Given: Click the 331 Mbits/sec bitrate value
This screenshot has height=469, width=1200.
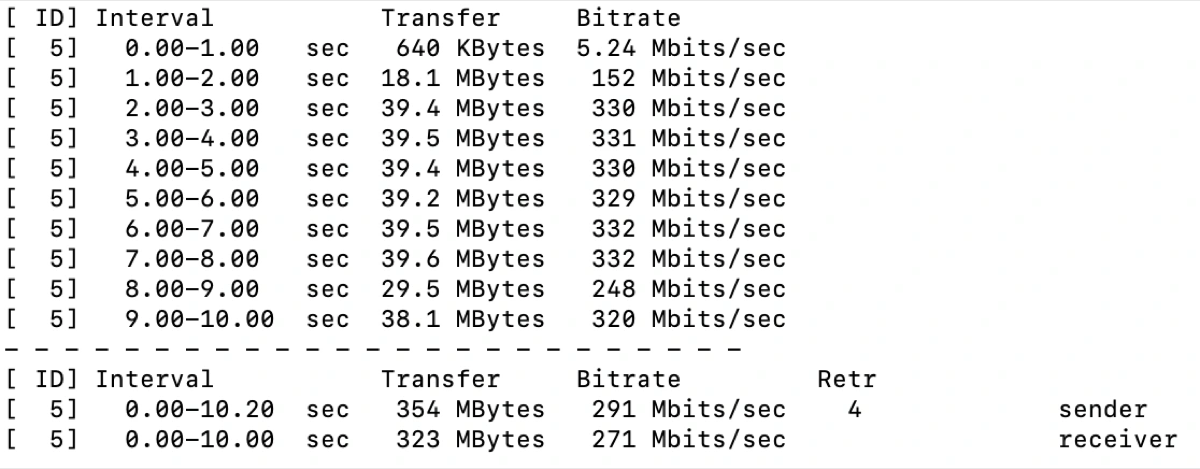Looking at the screenshot, I should click(x=688, y=138).
